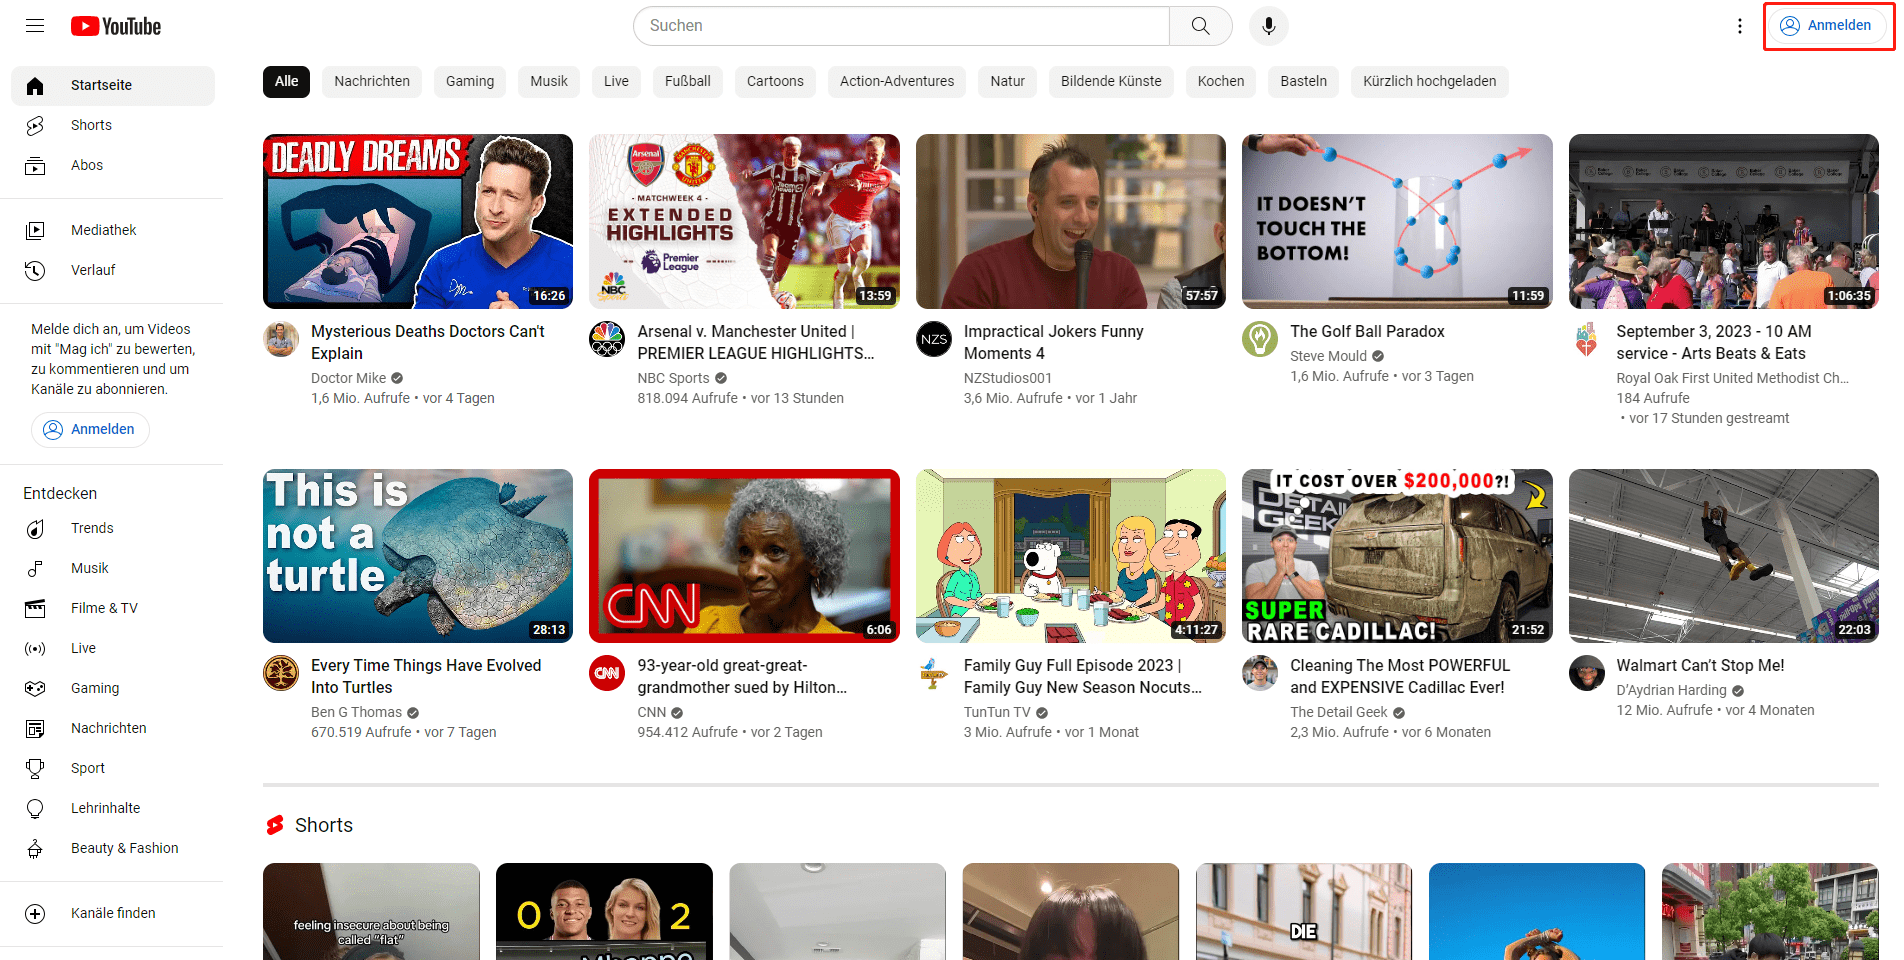Select the Kürzlich hochgeladen filter chip
The height and width of the screenshot is (960, 1904).
tap(1429, 81)
